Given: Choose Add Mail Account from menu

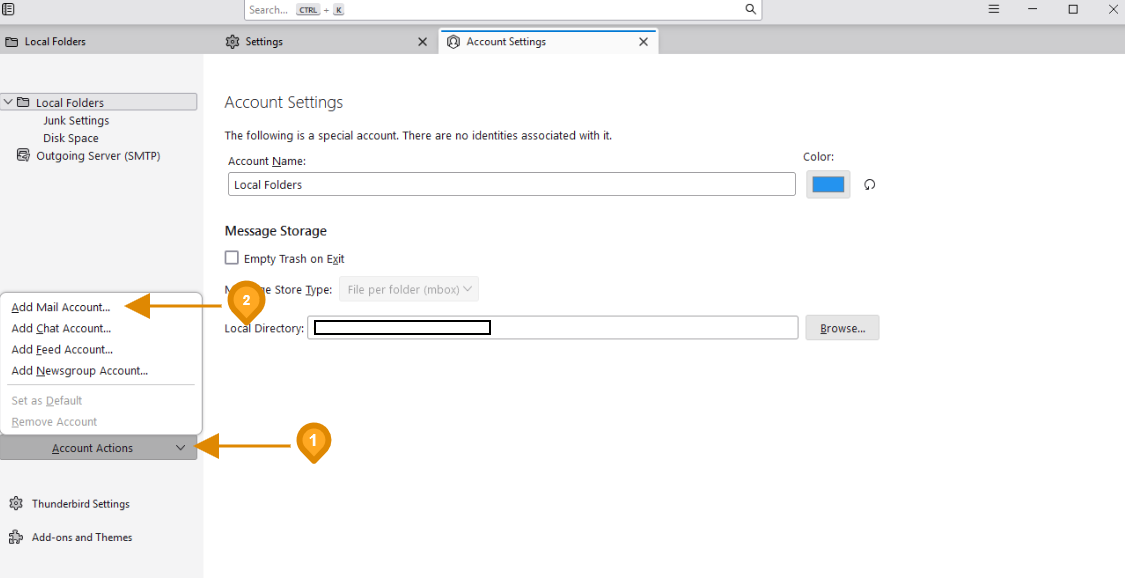Looking at the screenshot, I should (x=61, y=307).
